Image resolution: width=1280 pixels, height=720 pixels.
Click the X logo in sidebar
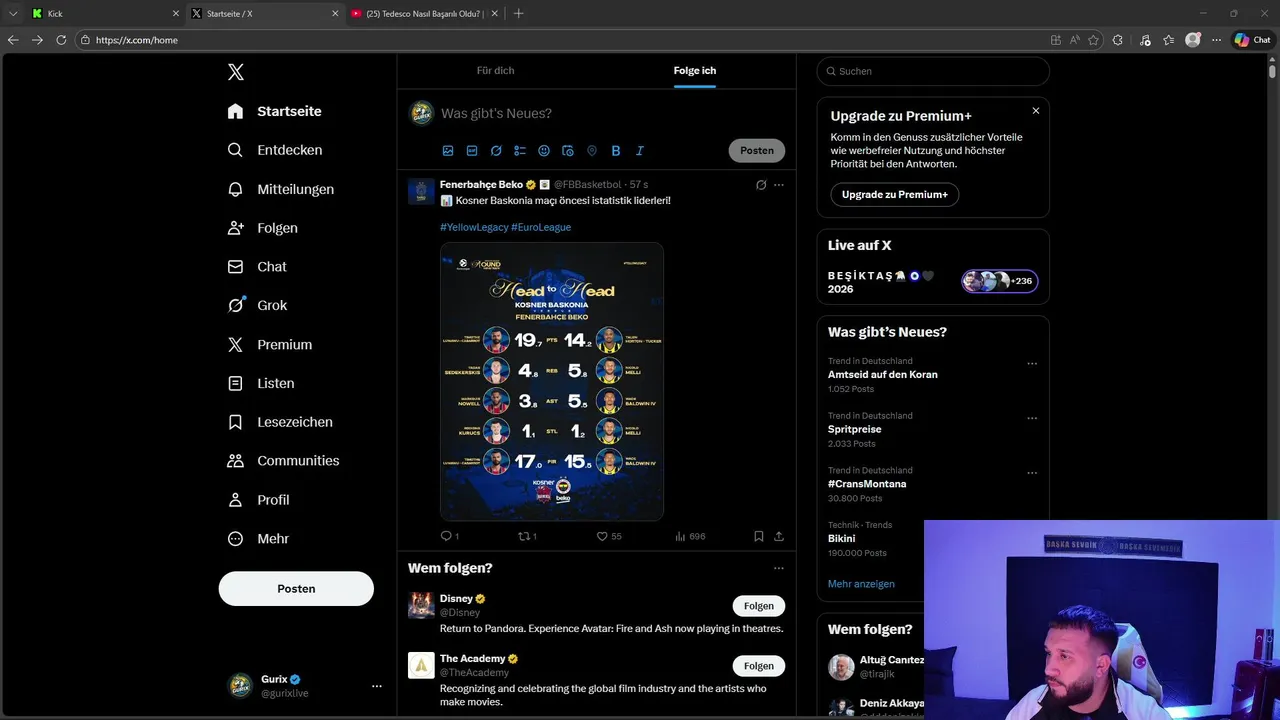236,72
